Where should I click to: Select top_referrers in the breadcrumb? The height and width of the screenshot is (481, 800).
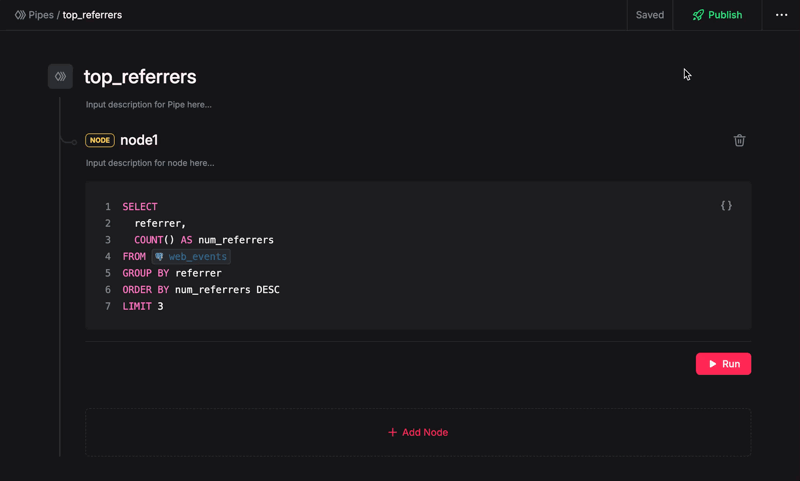tap(92, 15)
